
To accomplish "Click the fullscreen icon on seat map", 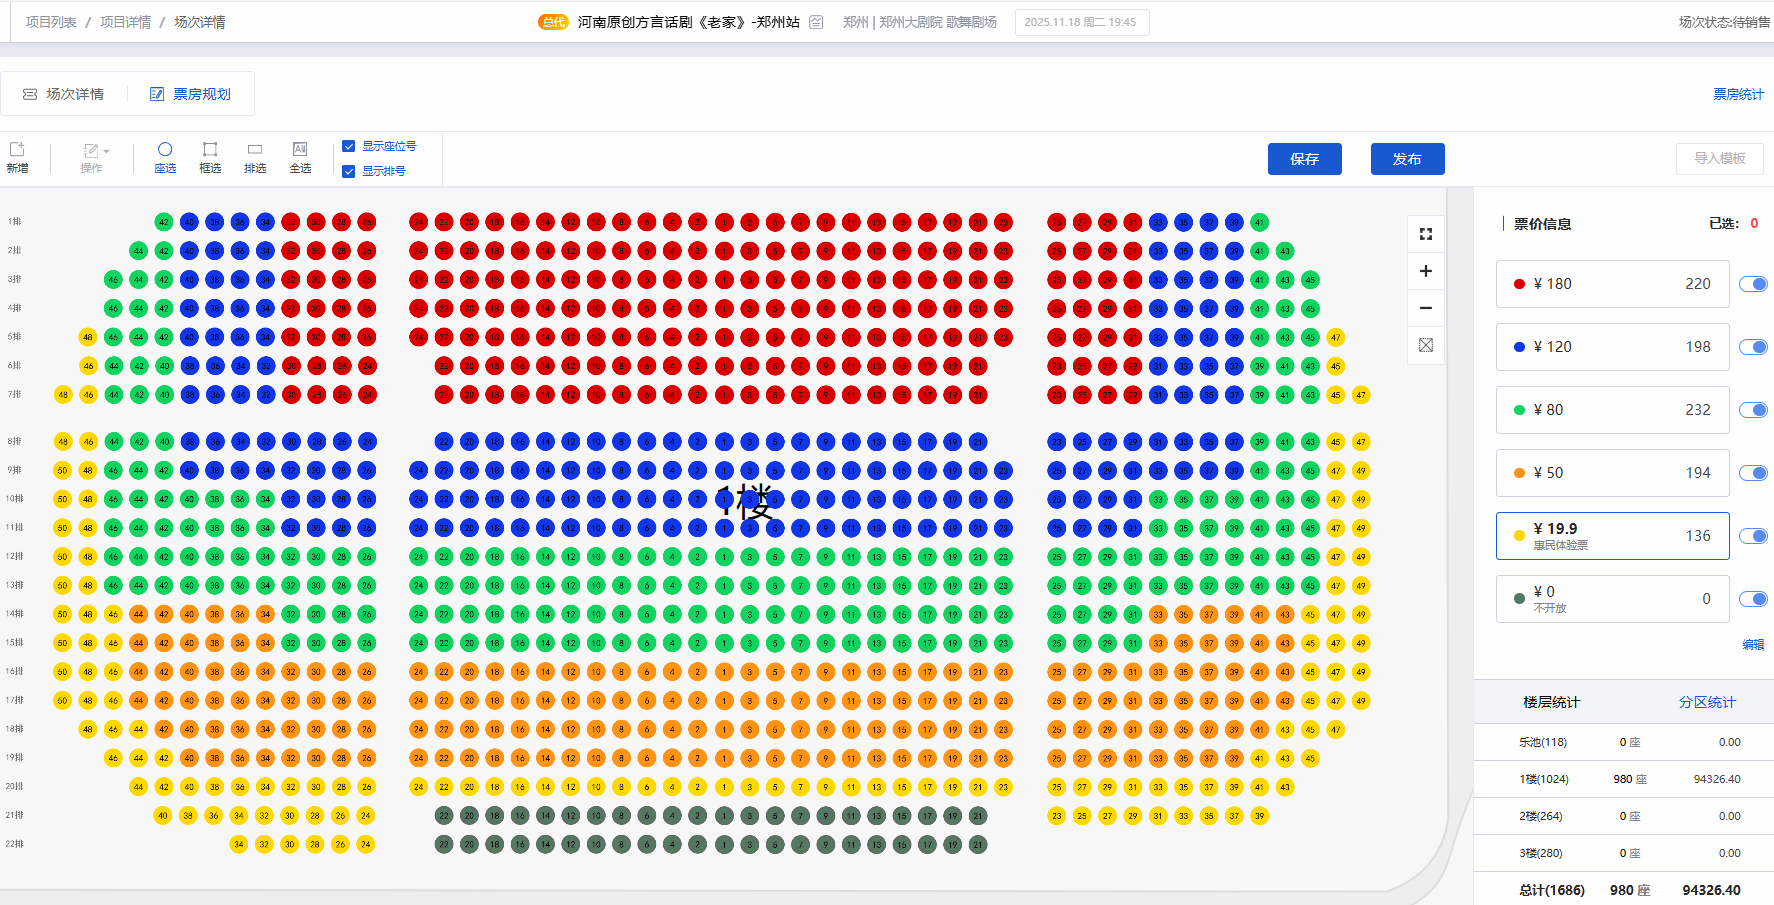I will (1426, 234).
